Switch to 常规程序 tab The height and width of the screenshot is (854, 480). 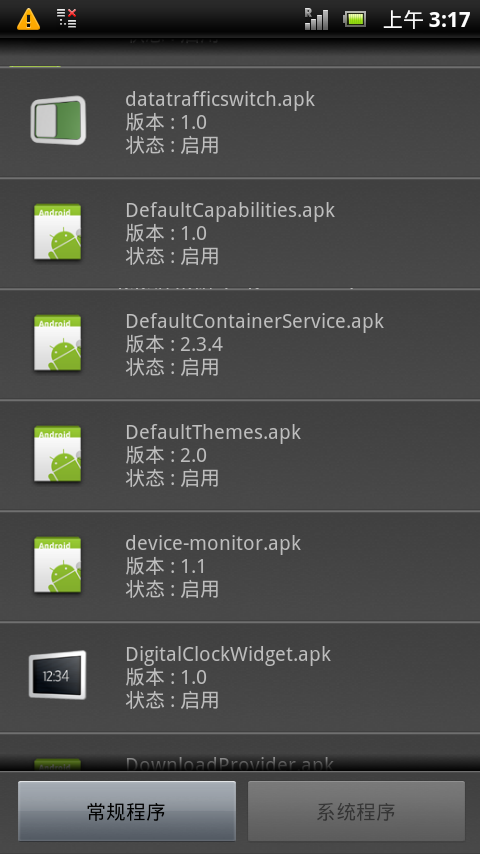[x=127, y=812]
